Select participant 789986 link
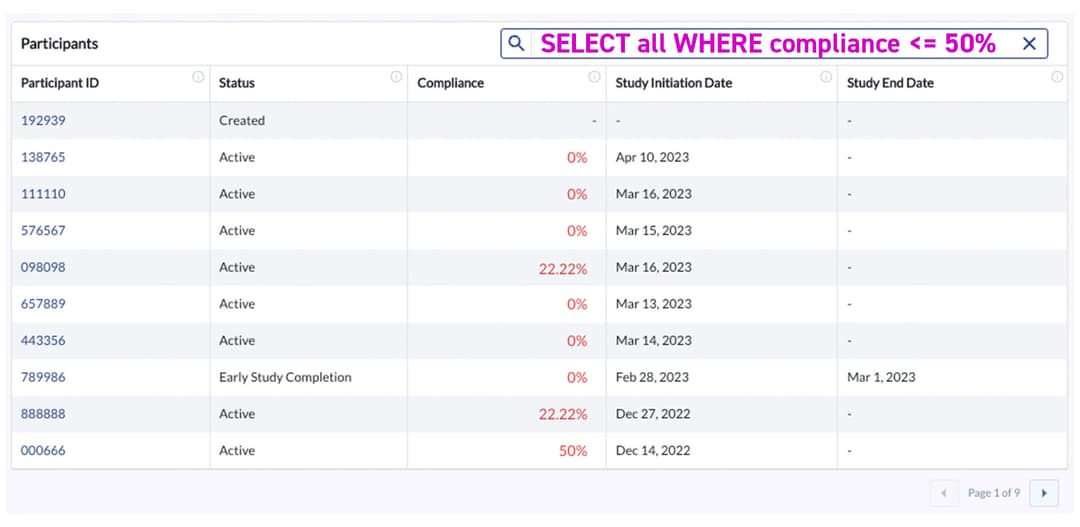 pos(43,377)
